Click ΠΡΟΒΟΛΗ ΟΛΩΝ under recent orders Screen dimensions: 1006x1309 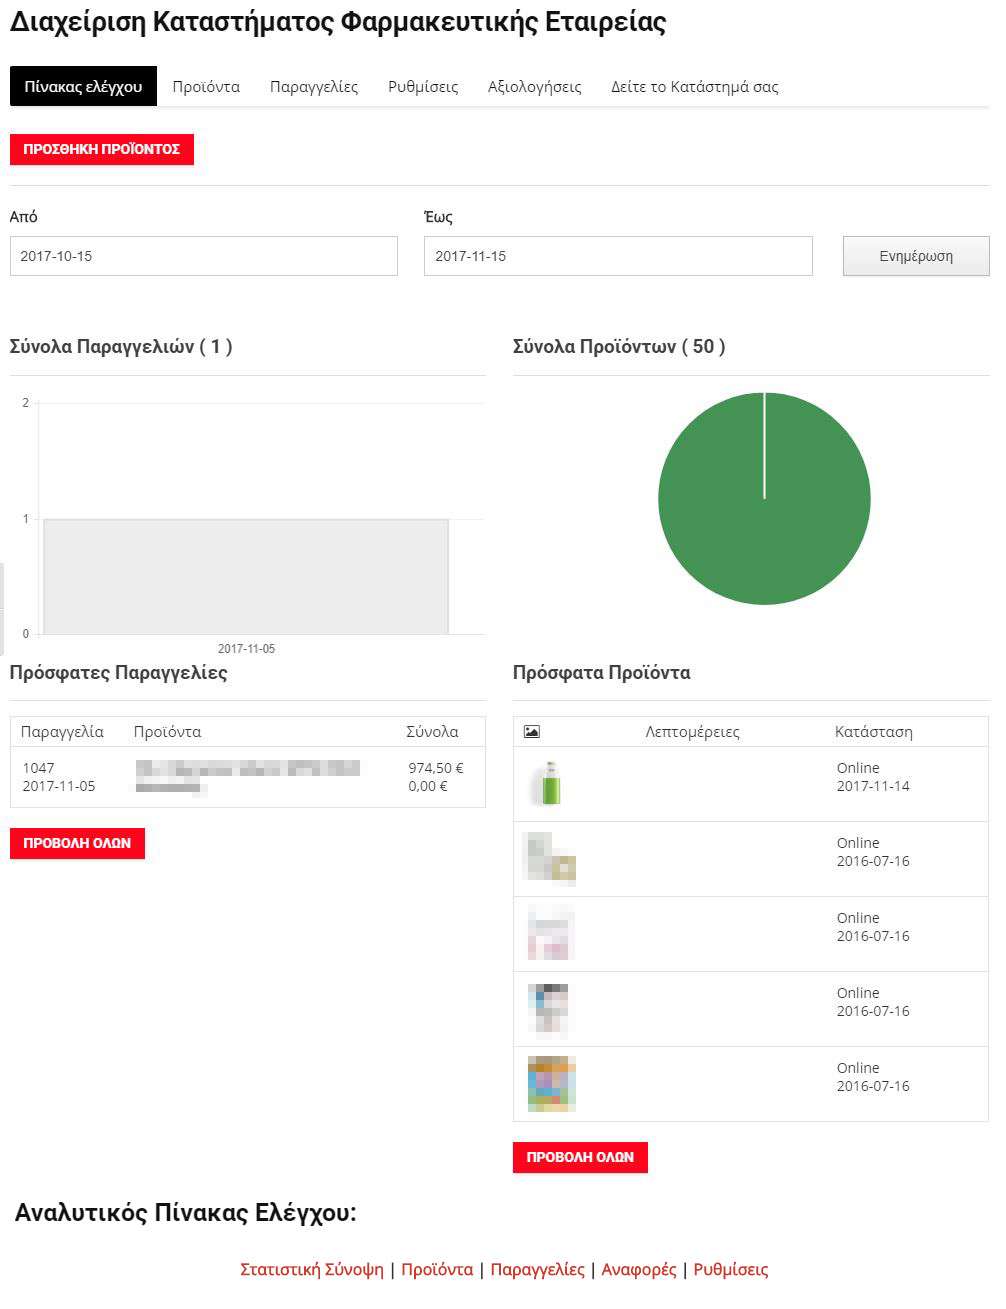[x=77, y=843]
